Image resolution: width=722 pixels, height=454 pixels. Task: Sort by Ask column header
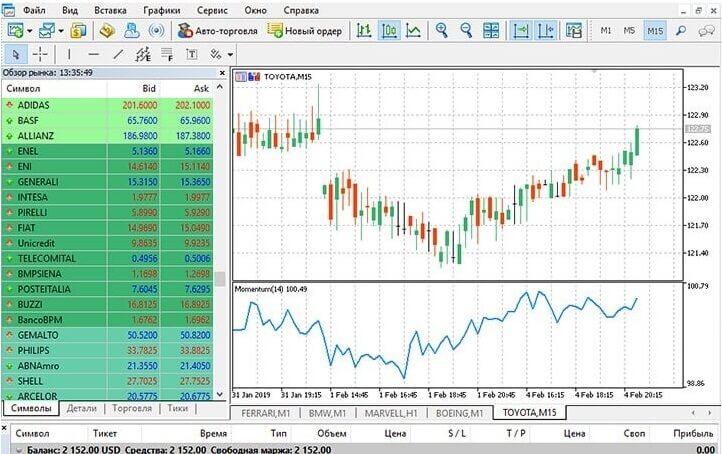[x=186, y=88]
